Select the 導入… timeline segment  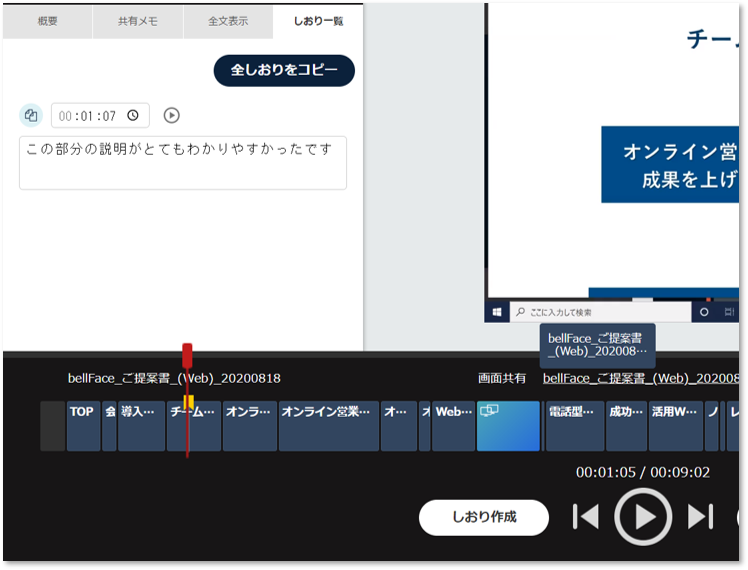click(x=141, y=426)
